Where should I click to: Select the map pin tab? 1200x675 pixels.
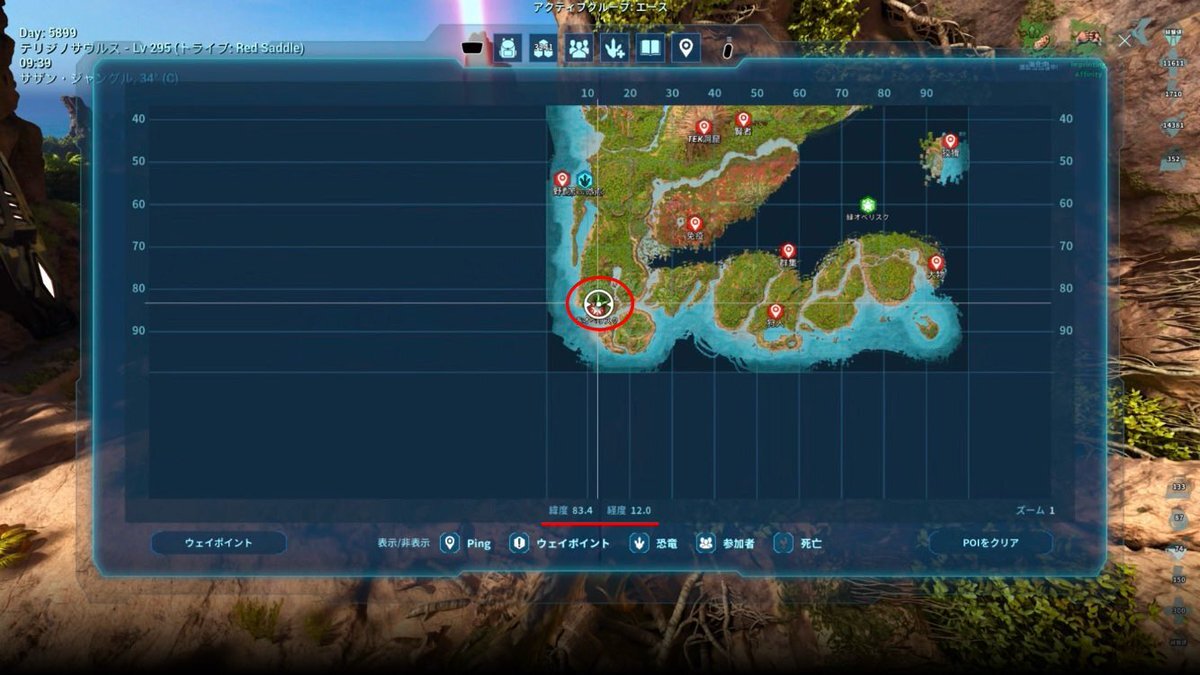coord(686,48)
